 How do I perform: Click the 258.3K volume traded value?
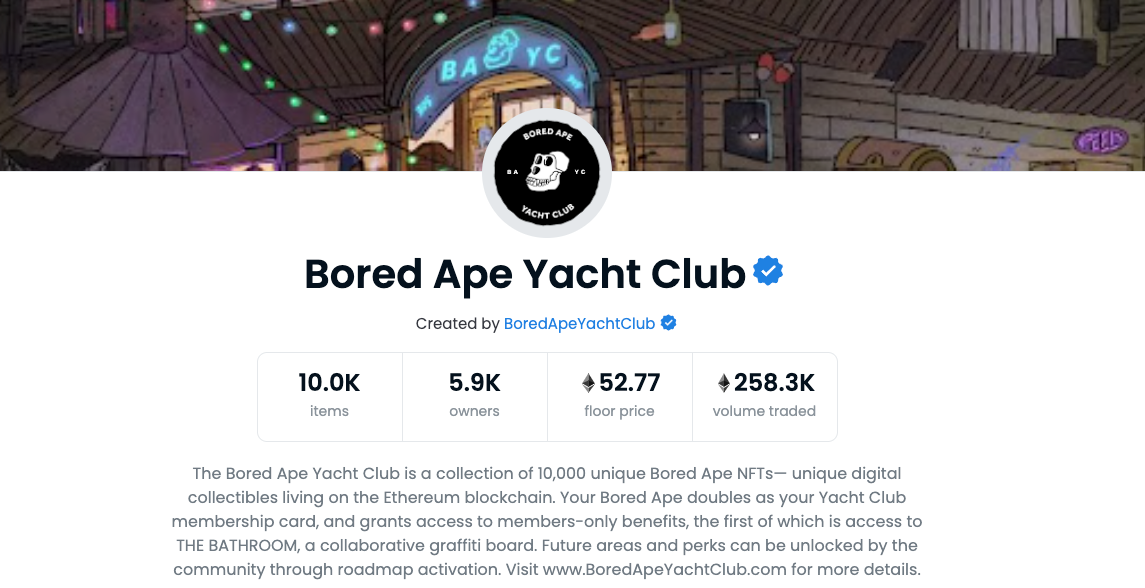coord(774,383)
